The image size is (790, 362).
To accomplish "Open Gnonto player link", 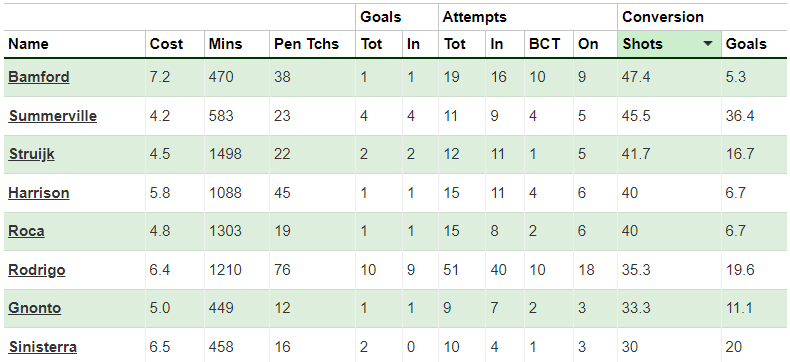I will click(x=35, y=308).
